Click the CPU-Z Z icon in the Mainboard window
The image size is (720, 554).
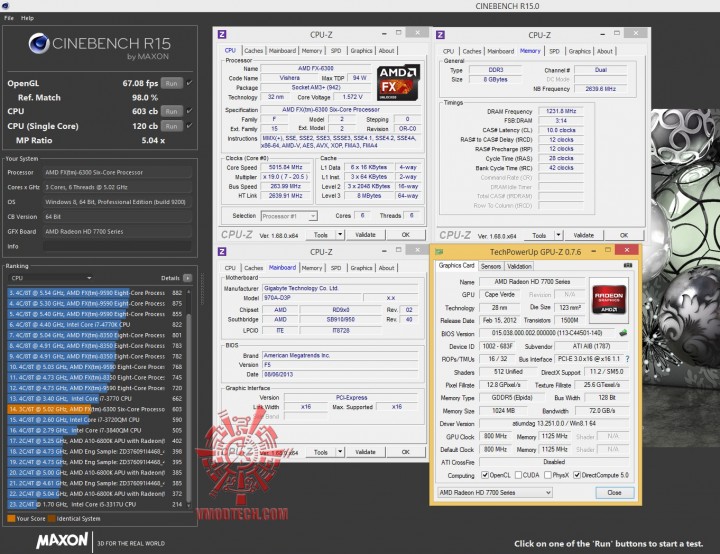coord(222,251)
